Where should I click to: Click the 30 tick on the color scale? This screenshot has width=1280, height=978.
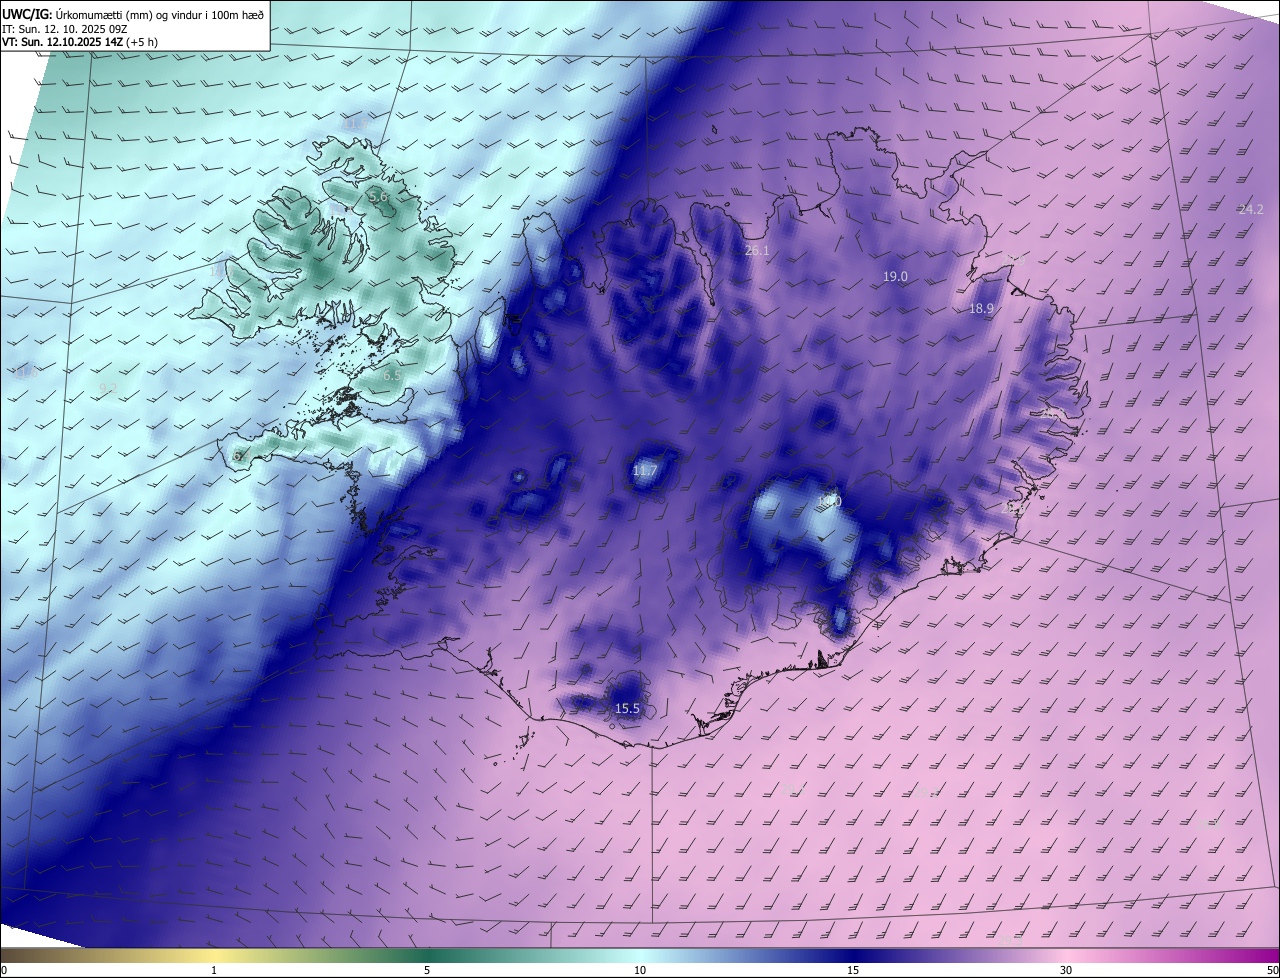1066,970
